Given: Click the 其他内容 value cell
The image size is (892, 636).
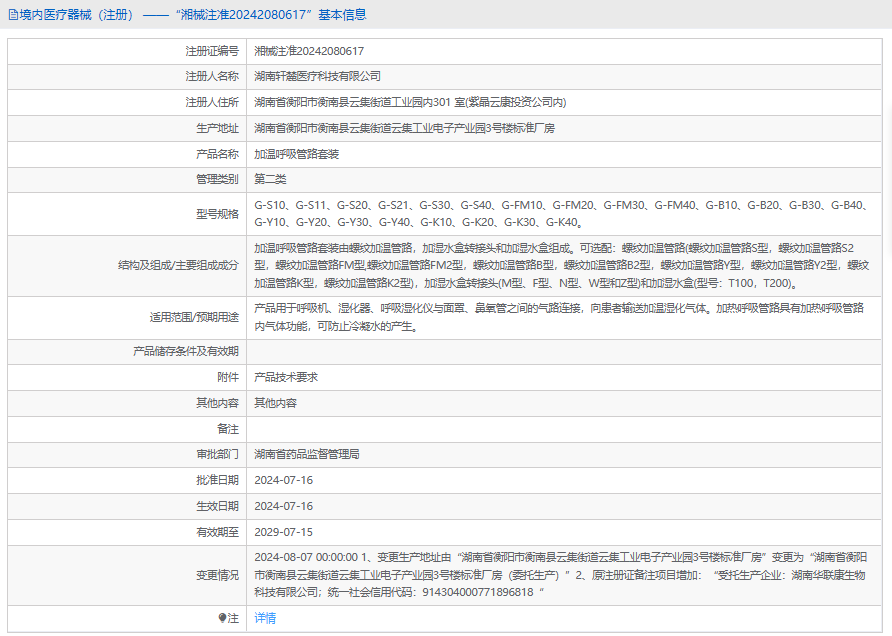Looking at the screenshot, I should pyautogui.click(x=275, y=403).
